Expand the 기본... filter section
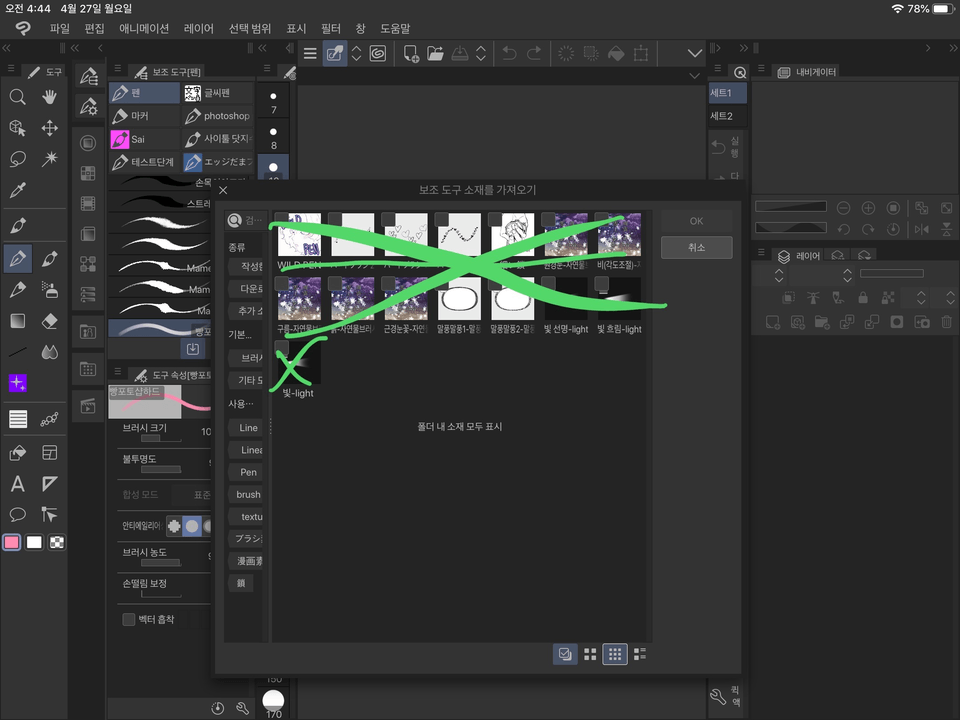 point(239,334)
